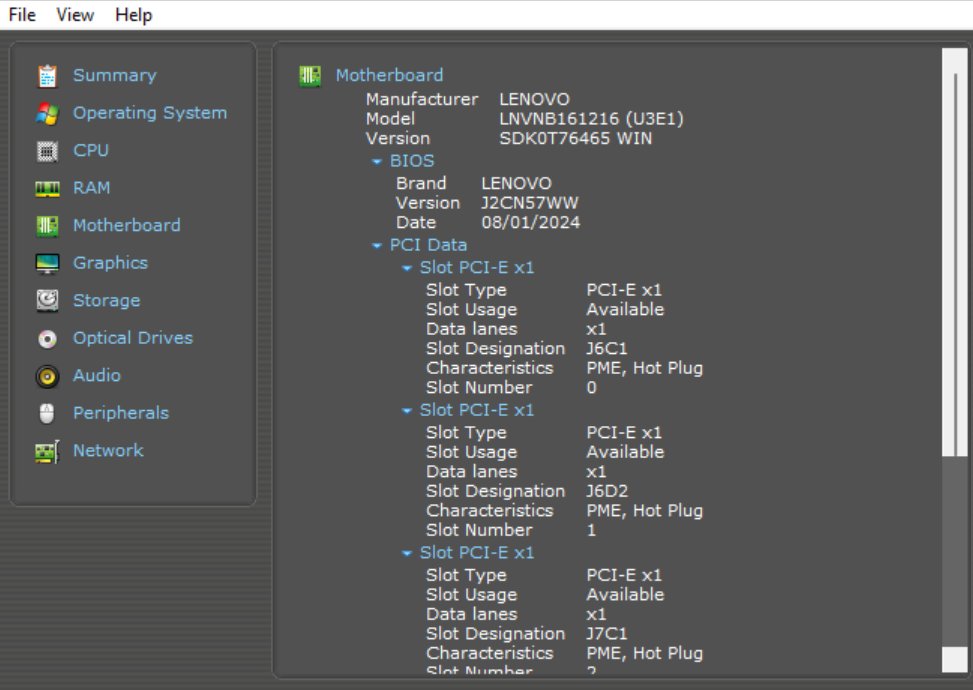This screenshot has height=690, width=973.
Task: Open the Help menu
Action: [133, 14]
